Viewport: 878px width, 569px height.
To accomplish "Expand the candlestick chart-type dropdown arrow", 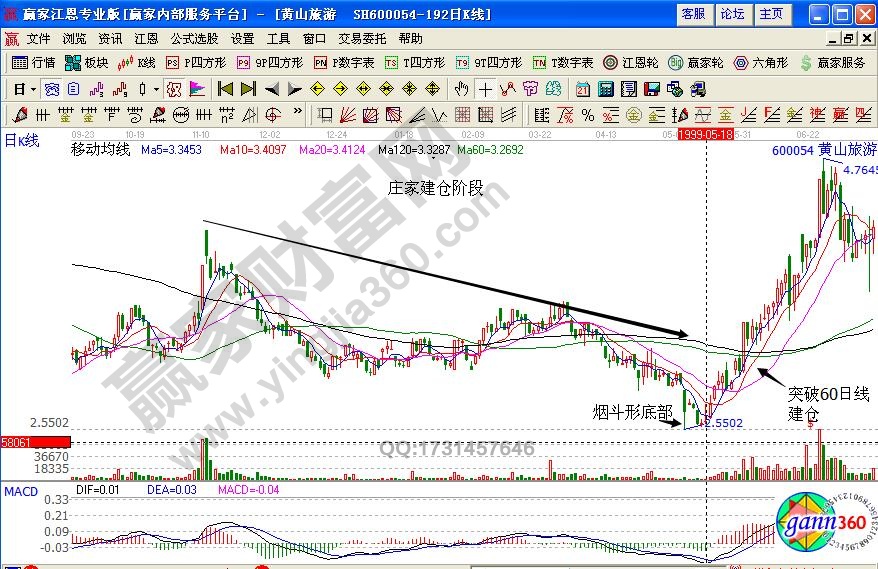I will [156, 89].
